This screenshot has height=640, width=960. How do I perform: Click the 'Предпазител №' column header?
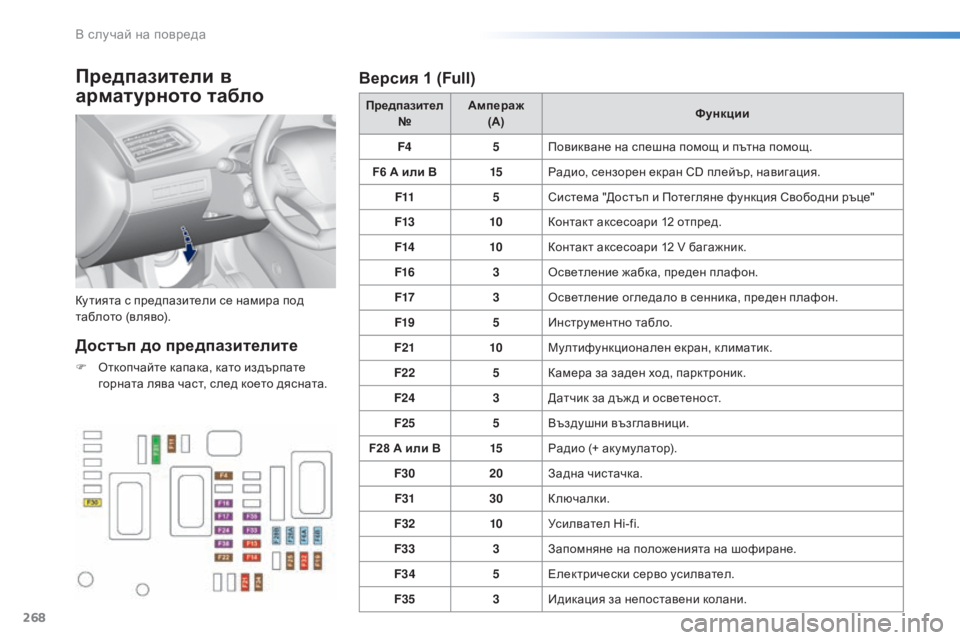tap(405, 113)
